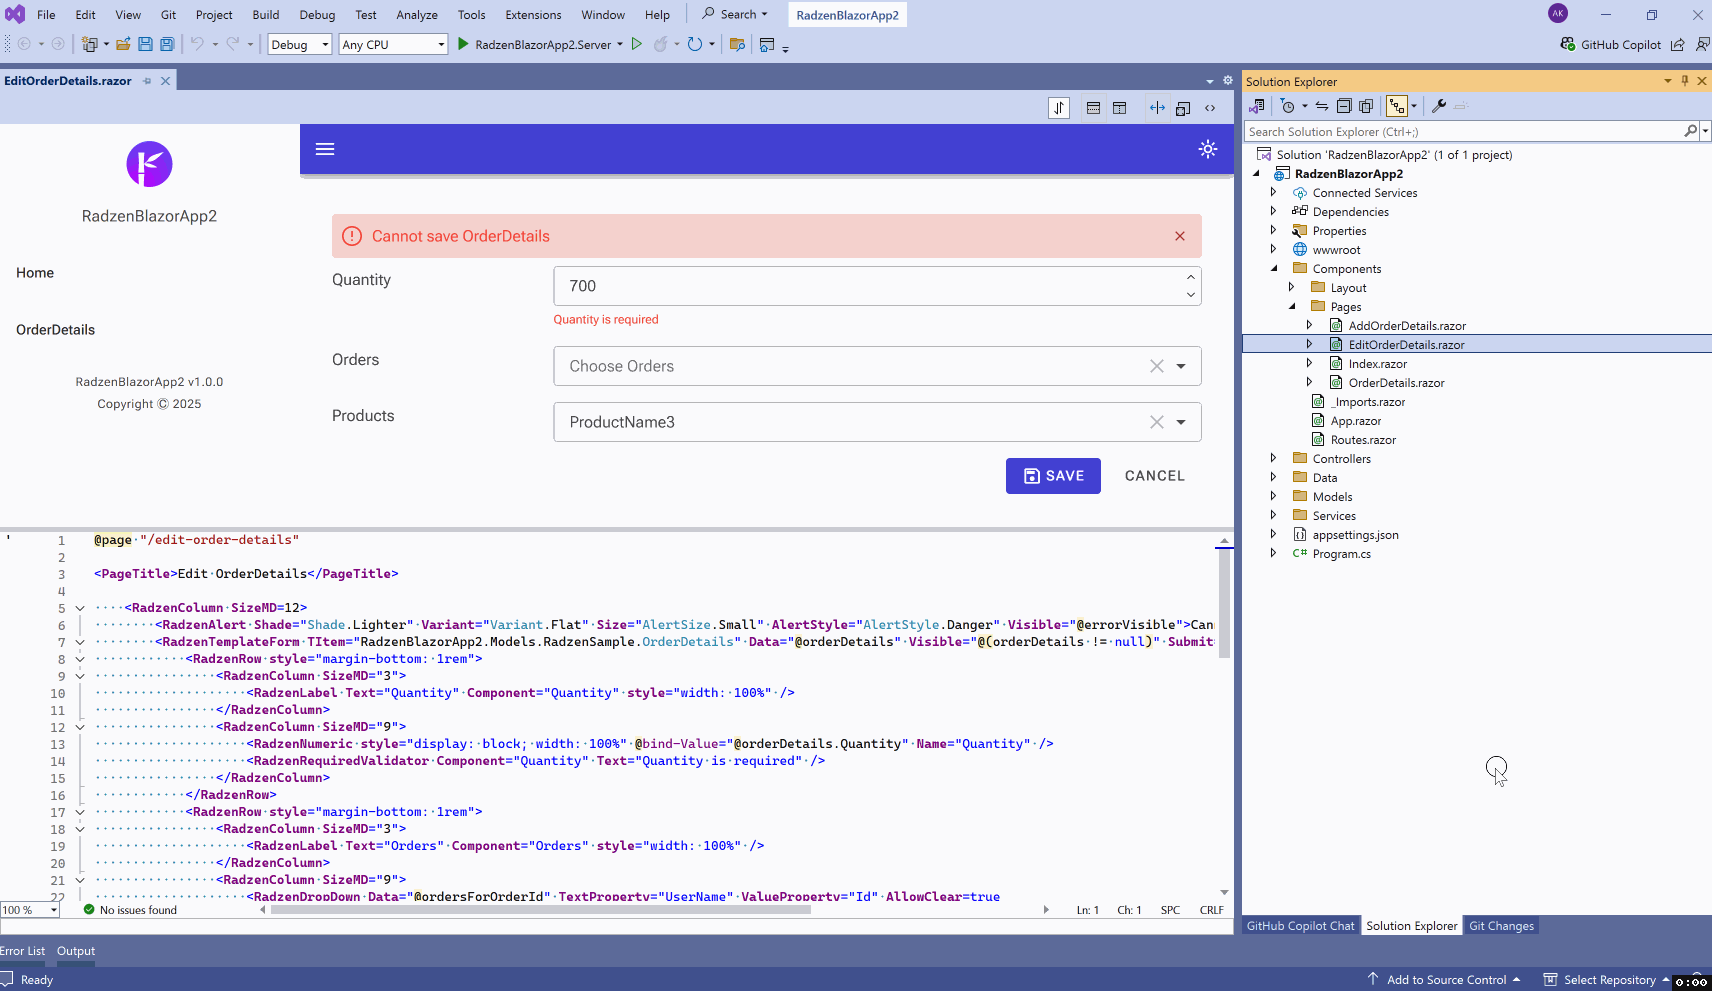The image size is (1712, 991).
Task: Collapse the Components folder
Action: click(1273, 268)
